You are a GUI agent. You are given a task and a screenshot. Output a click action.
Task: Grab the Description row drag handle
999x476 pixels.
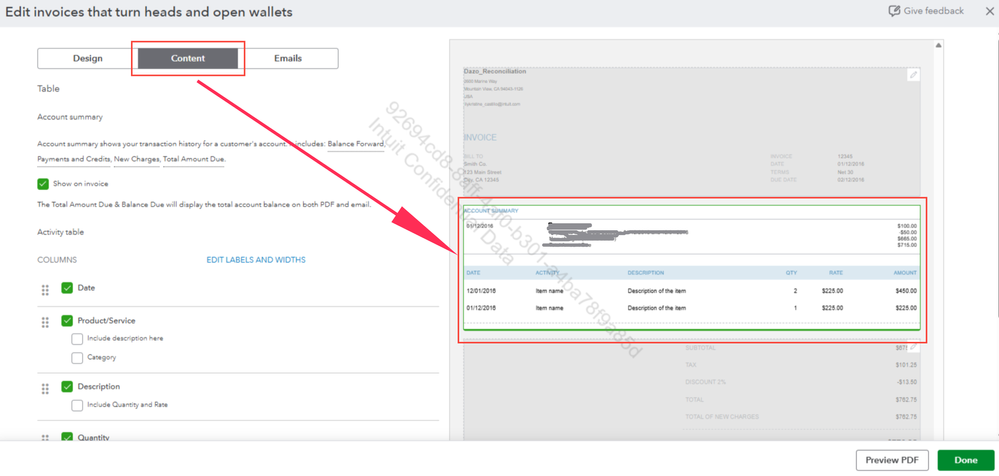(x=45, y=388)
